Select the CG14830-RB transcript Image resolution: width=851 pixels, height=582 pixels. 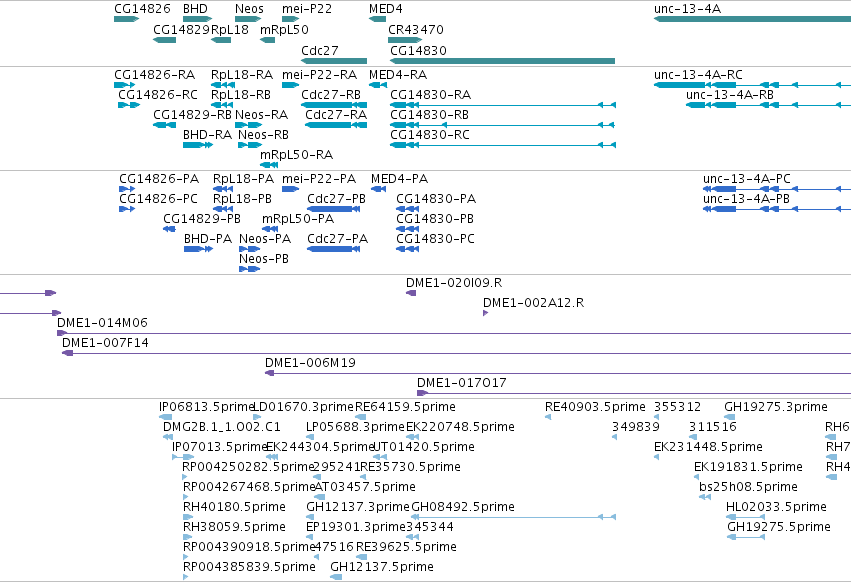coord(503,125)
